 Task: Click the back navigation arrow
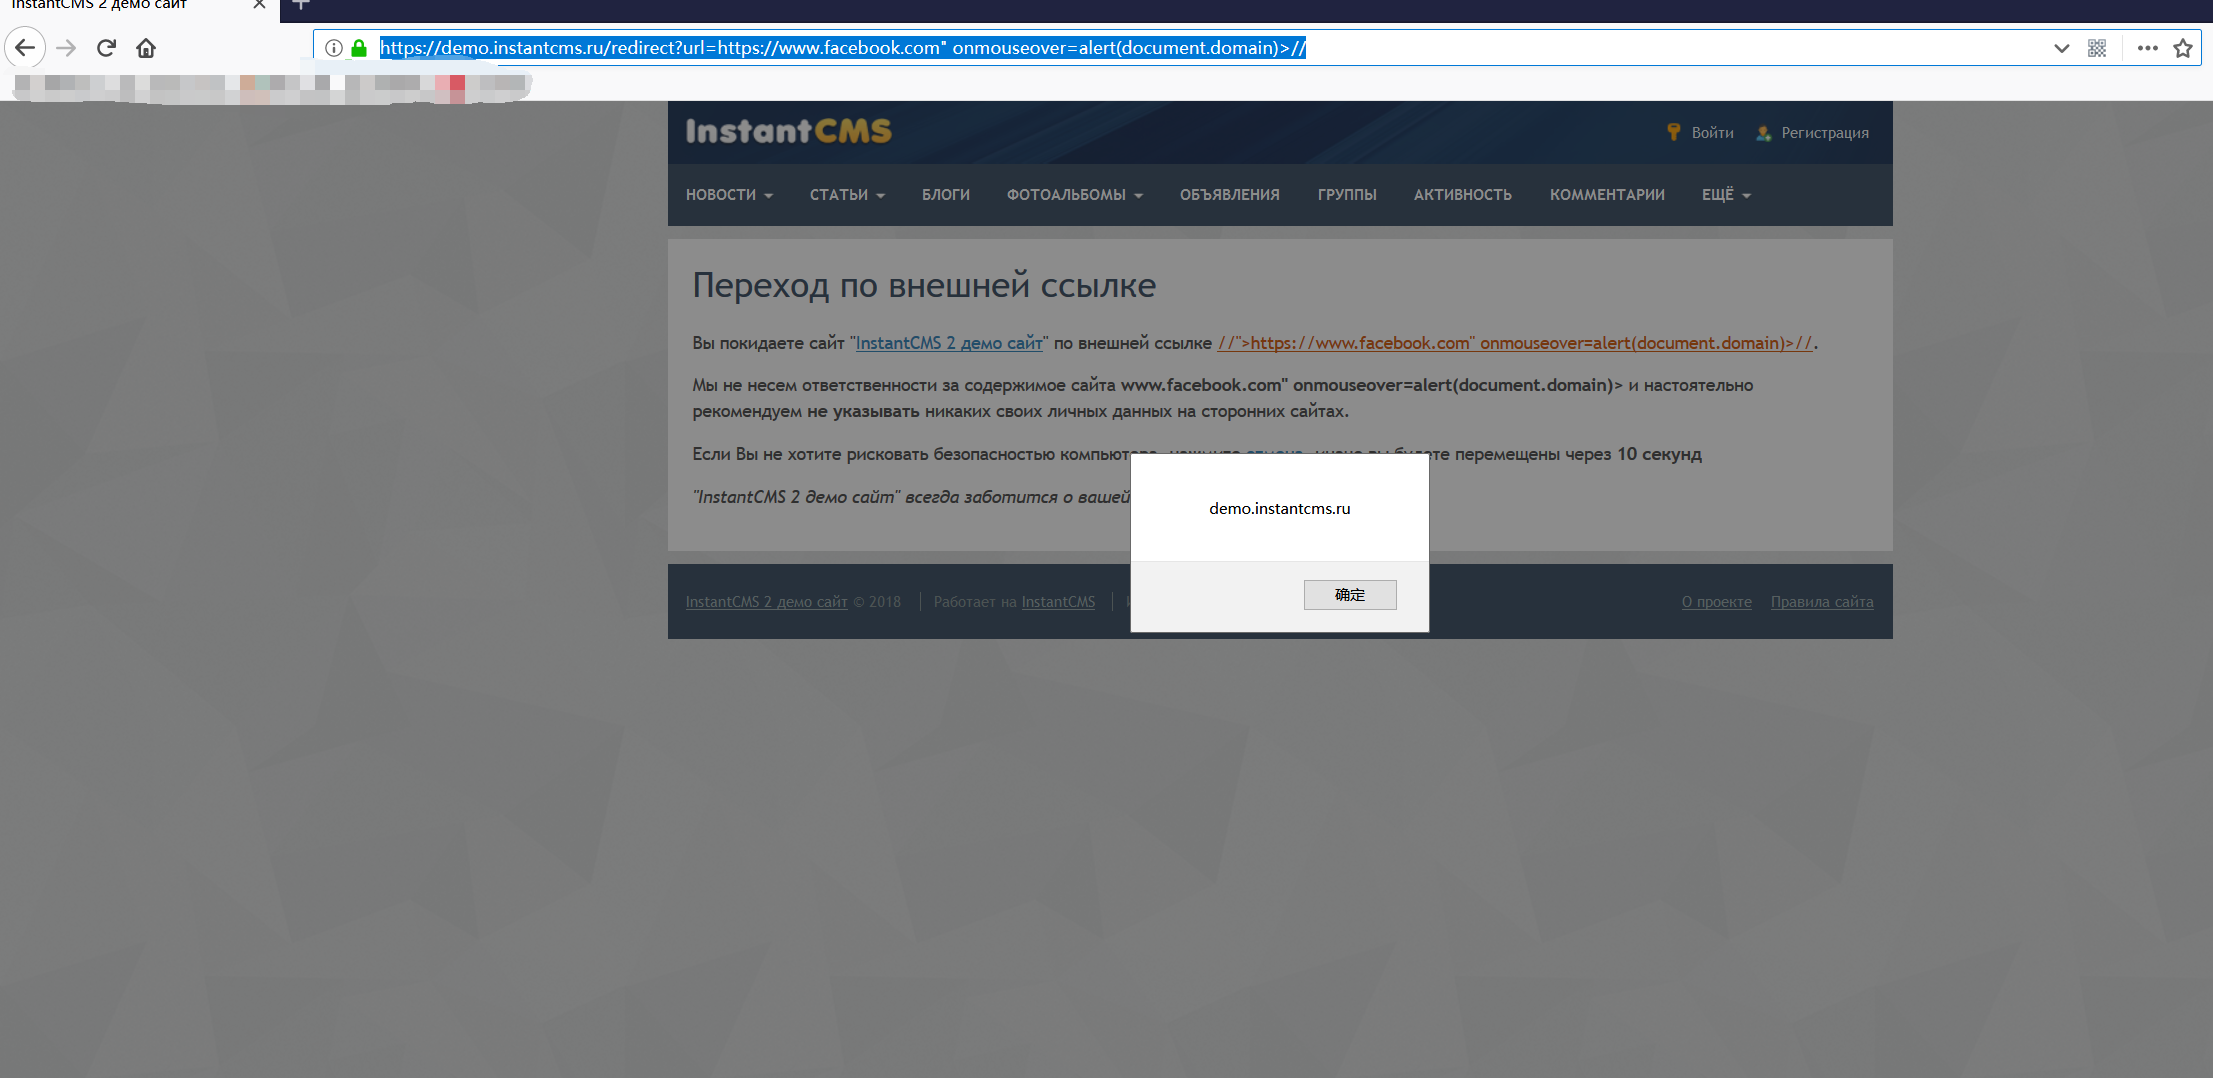[24, 47]
